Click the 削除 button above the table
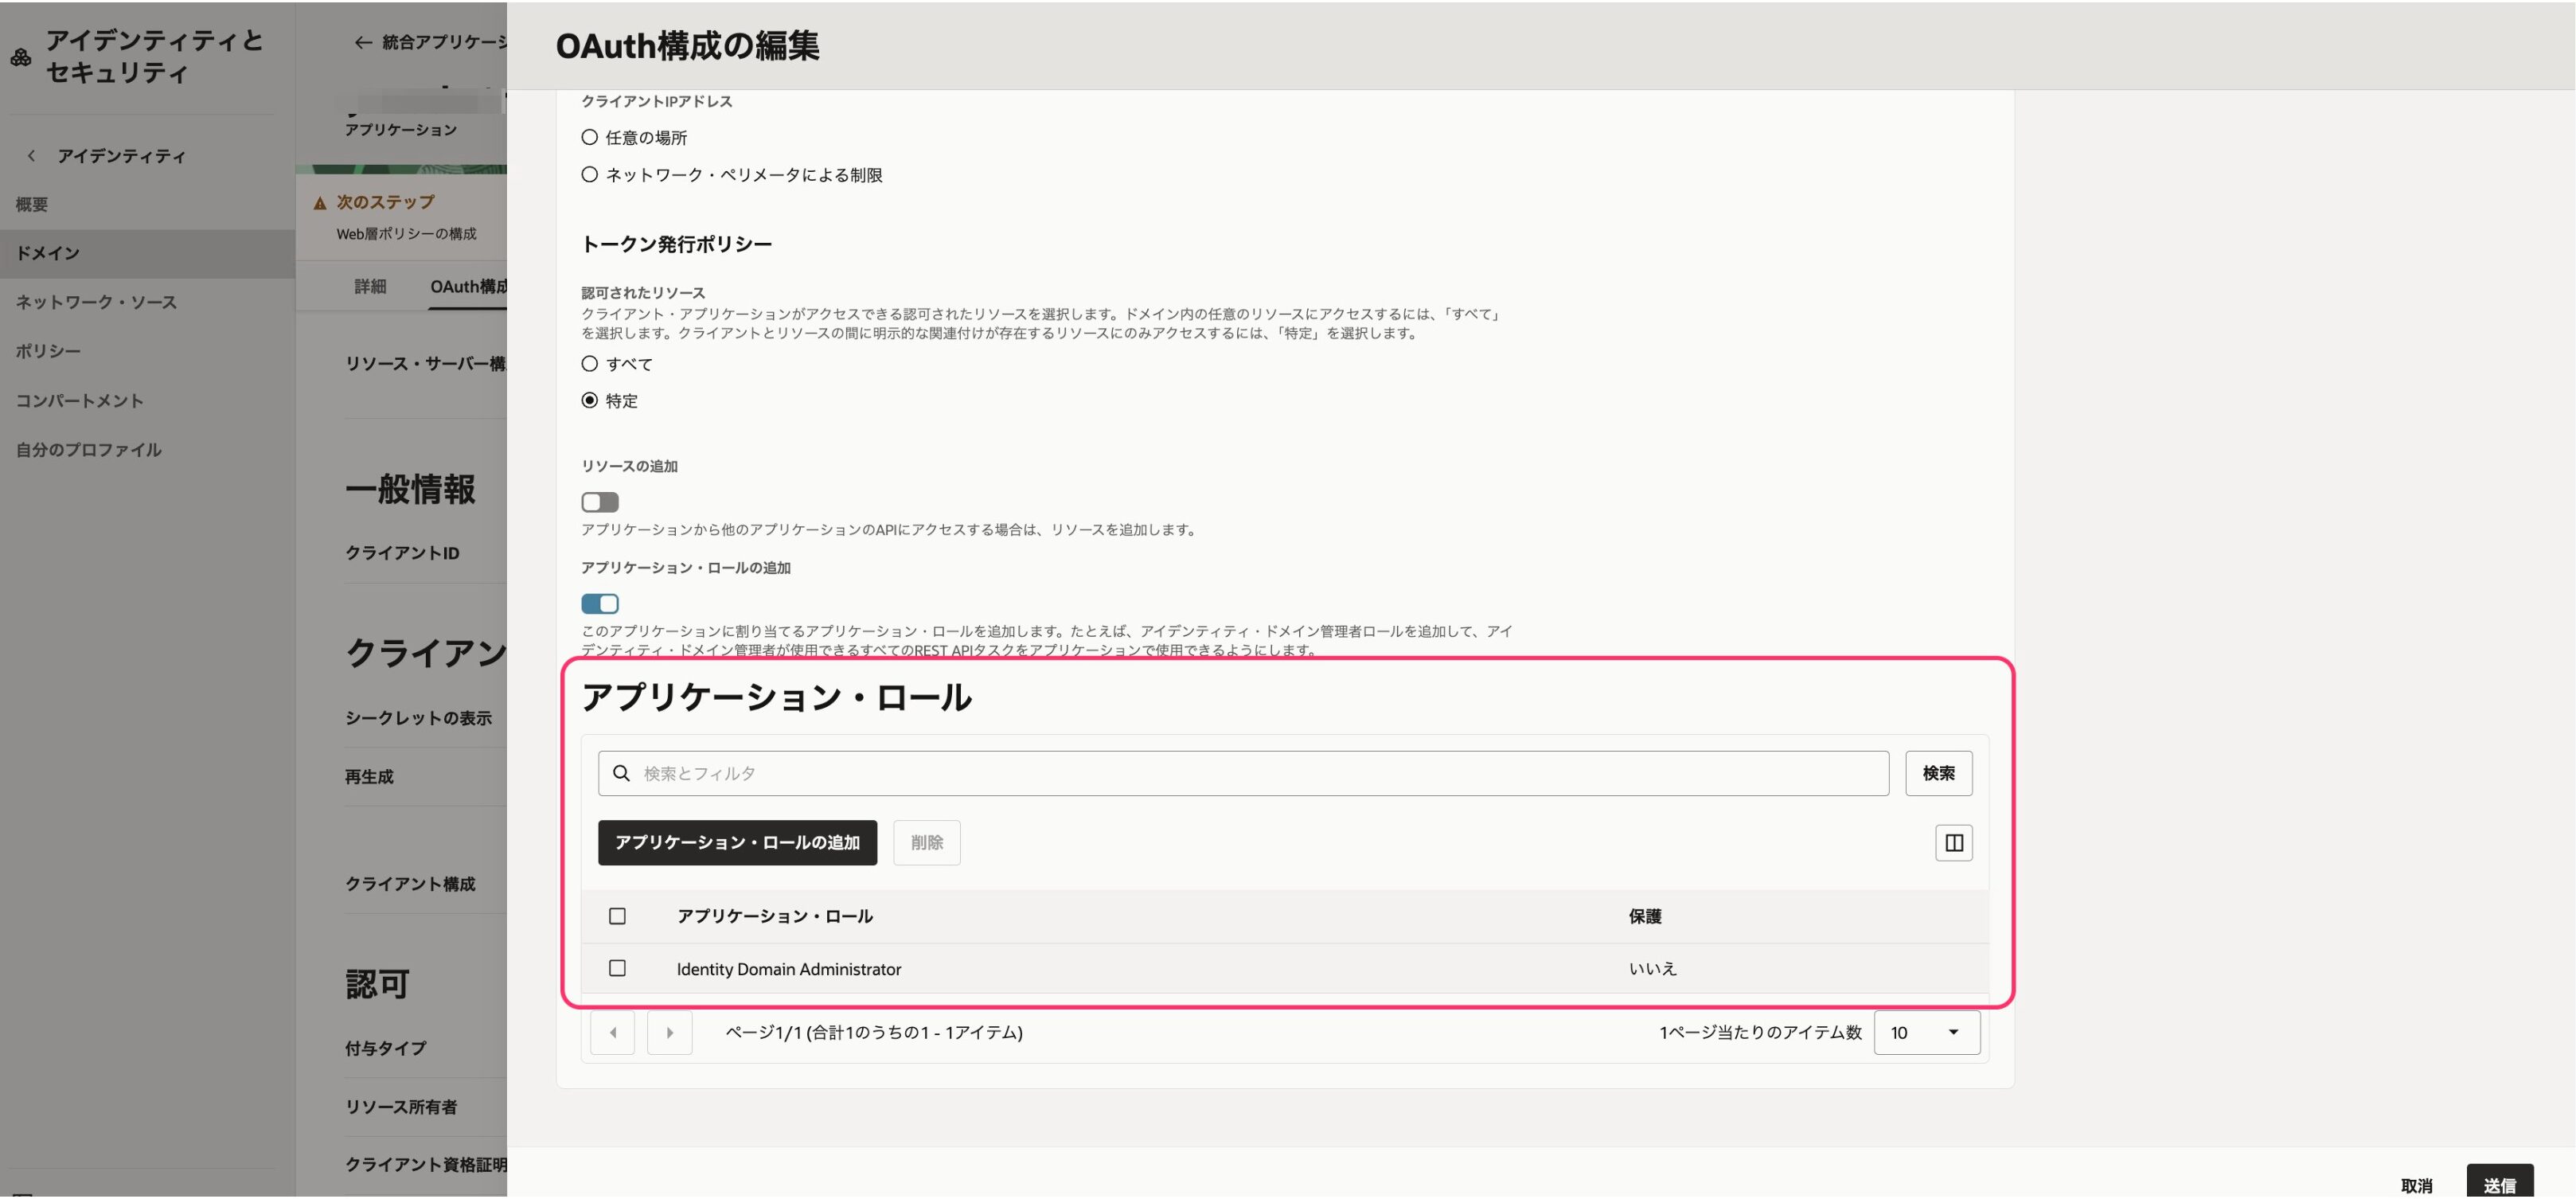The image size is (2576, 1199). coord(926,842)
